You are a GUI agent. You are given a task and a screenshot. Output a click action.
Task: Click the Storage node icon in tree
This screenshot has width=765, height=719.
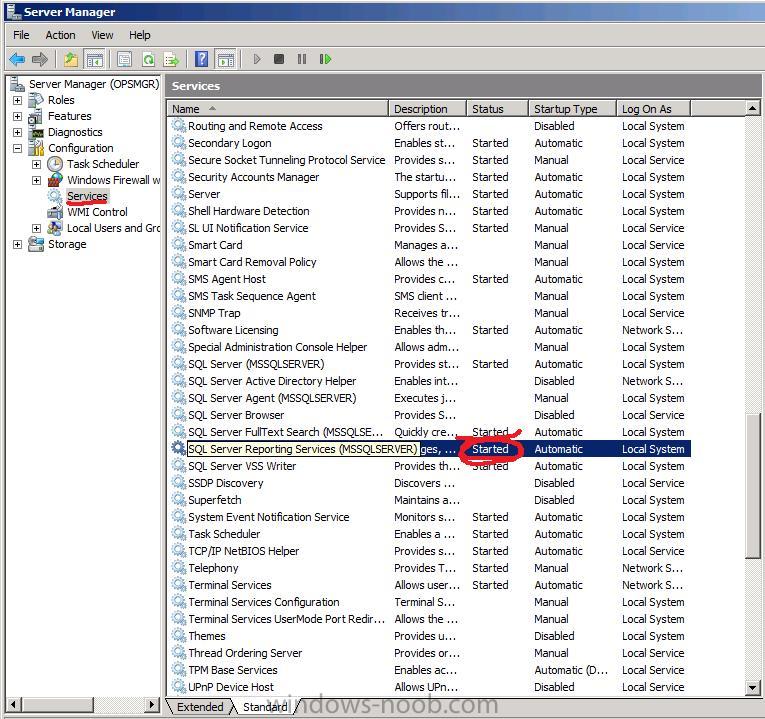tap(36, 244)
